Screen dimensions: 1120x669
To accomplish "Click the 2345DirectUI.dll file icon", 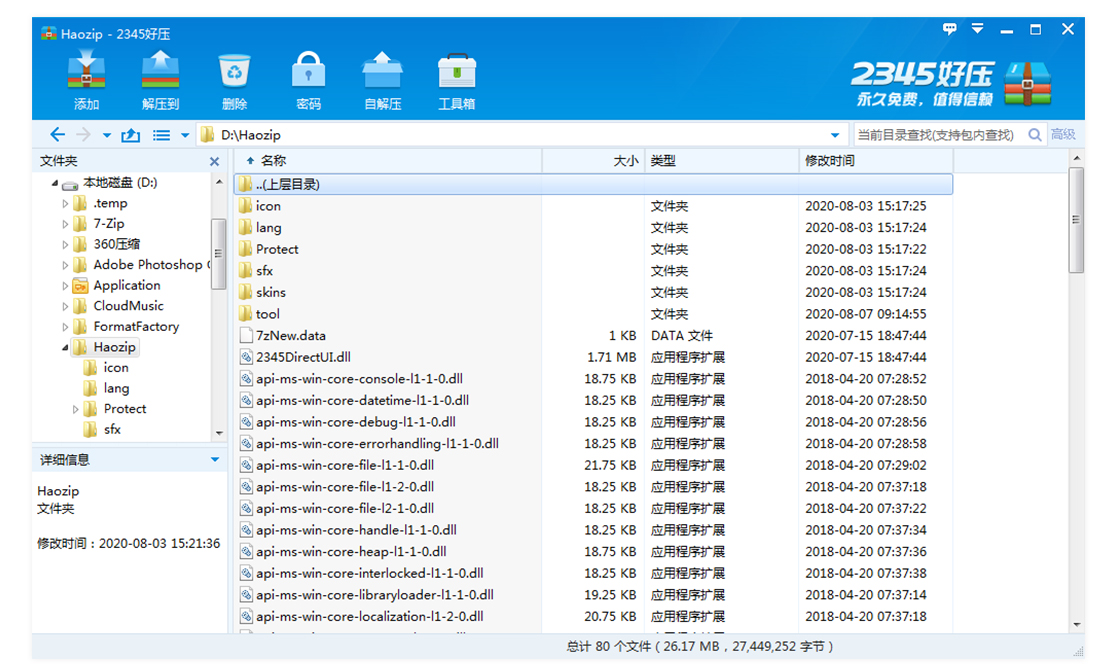I will (x=246, y=357).
